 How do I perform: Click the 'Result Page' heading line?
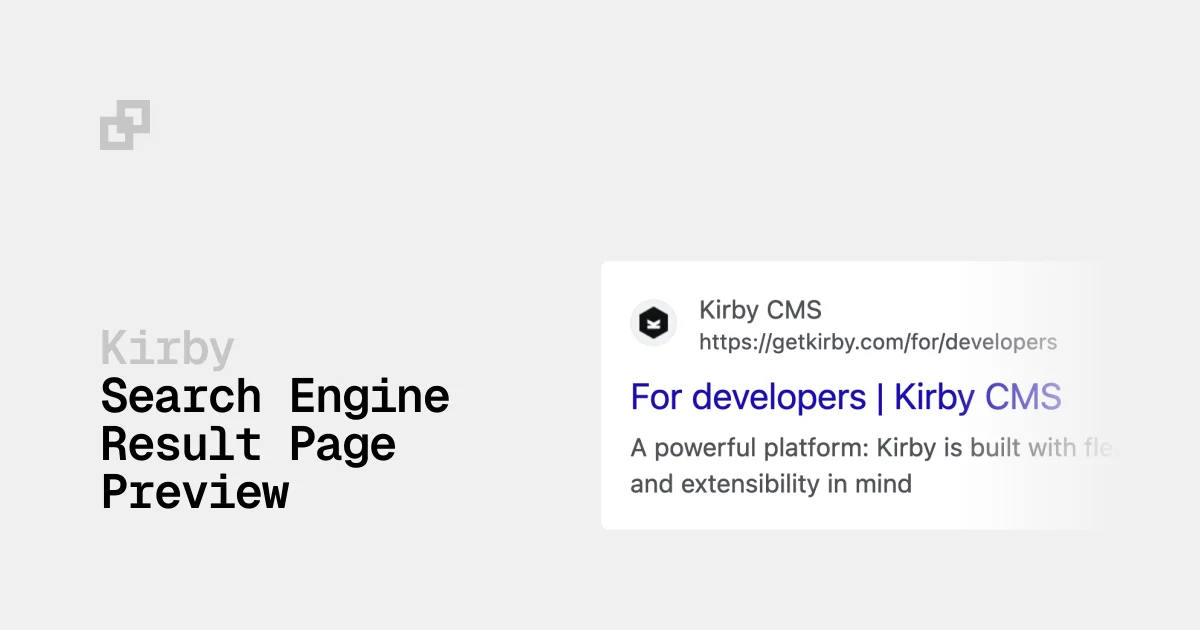click(248, 444)
